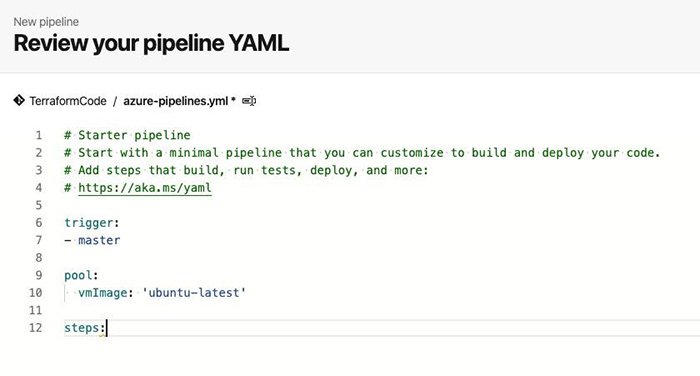Image resolution: width=700 pixels, height=376 pixels.
Task: Click the 'ubuntu-latest' string value
Action: coord(194,293)
